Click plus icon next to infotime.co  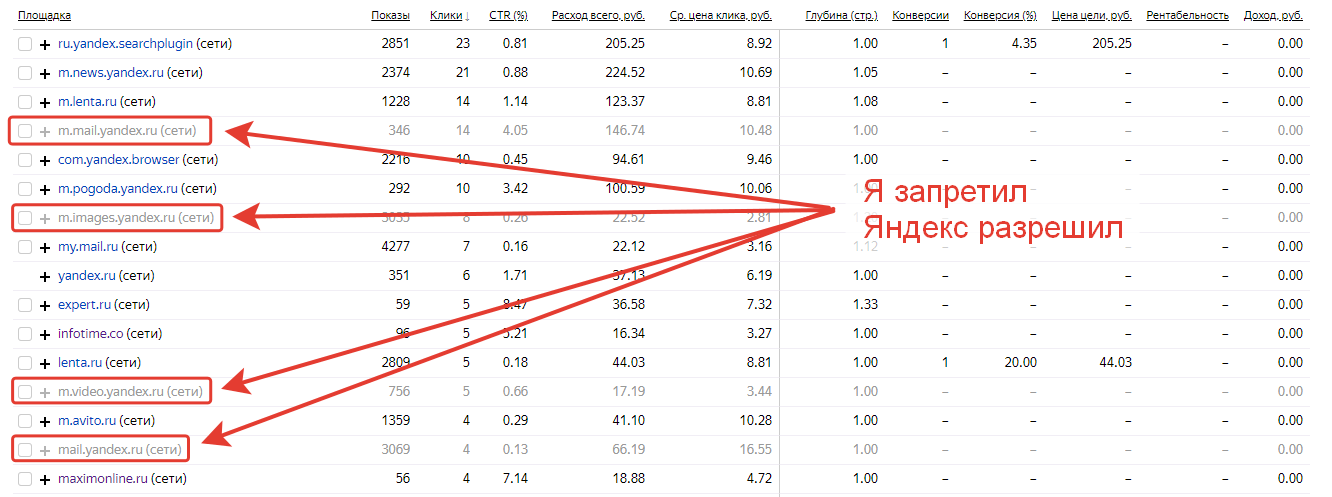(x=45, y=334)
